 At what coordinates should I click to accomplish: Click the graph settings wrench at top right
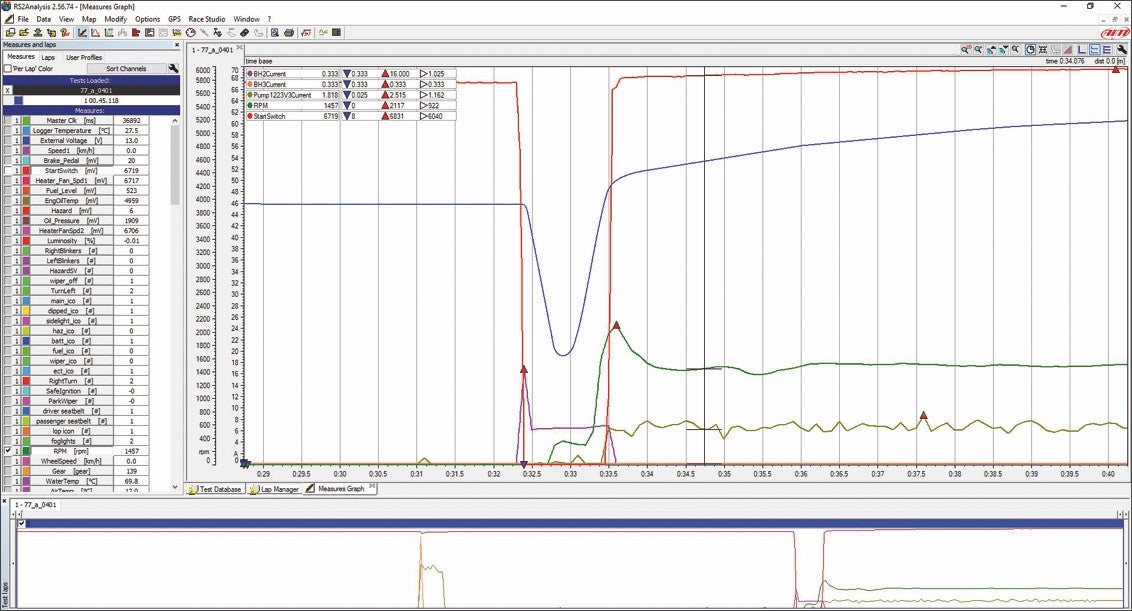[x=1122, y=49]
